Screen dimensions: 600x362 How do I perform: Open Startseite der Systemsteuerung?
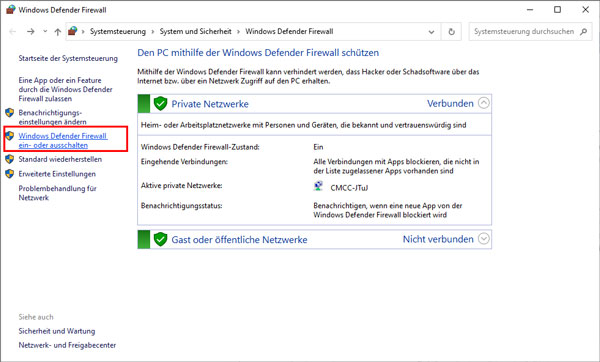[68, 58]
